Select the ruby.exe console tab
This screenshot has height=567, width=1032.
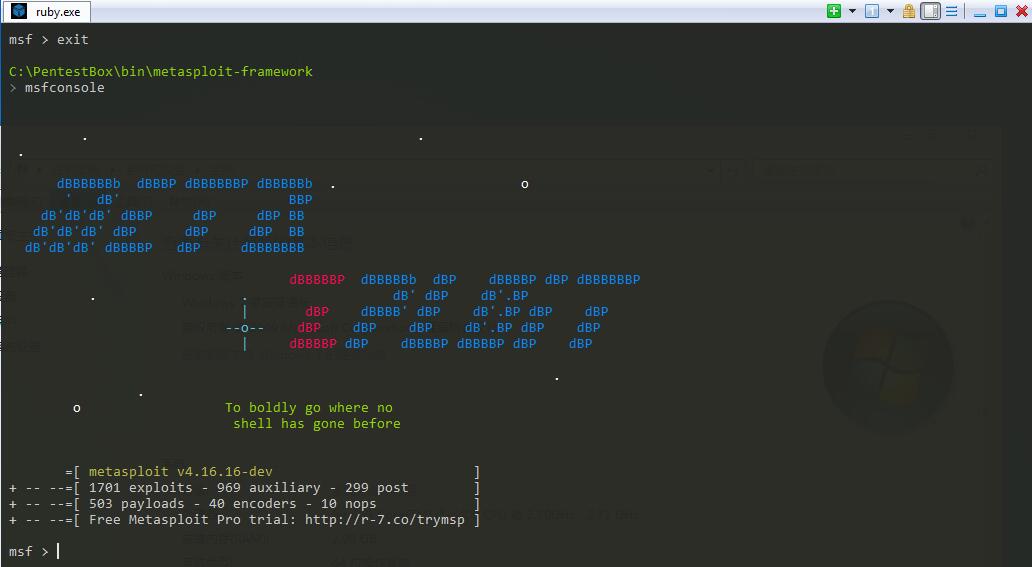point(46,12)
